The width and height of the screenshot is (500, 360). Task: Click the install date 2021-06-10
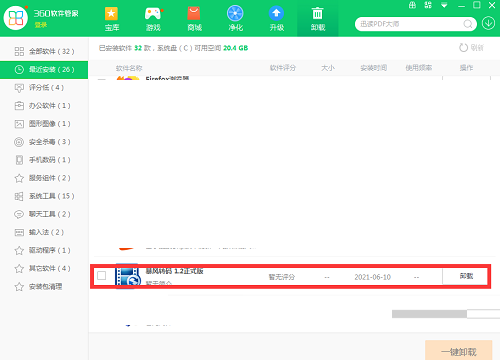(372, 277)
